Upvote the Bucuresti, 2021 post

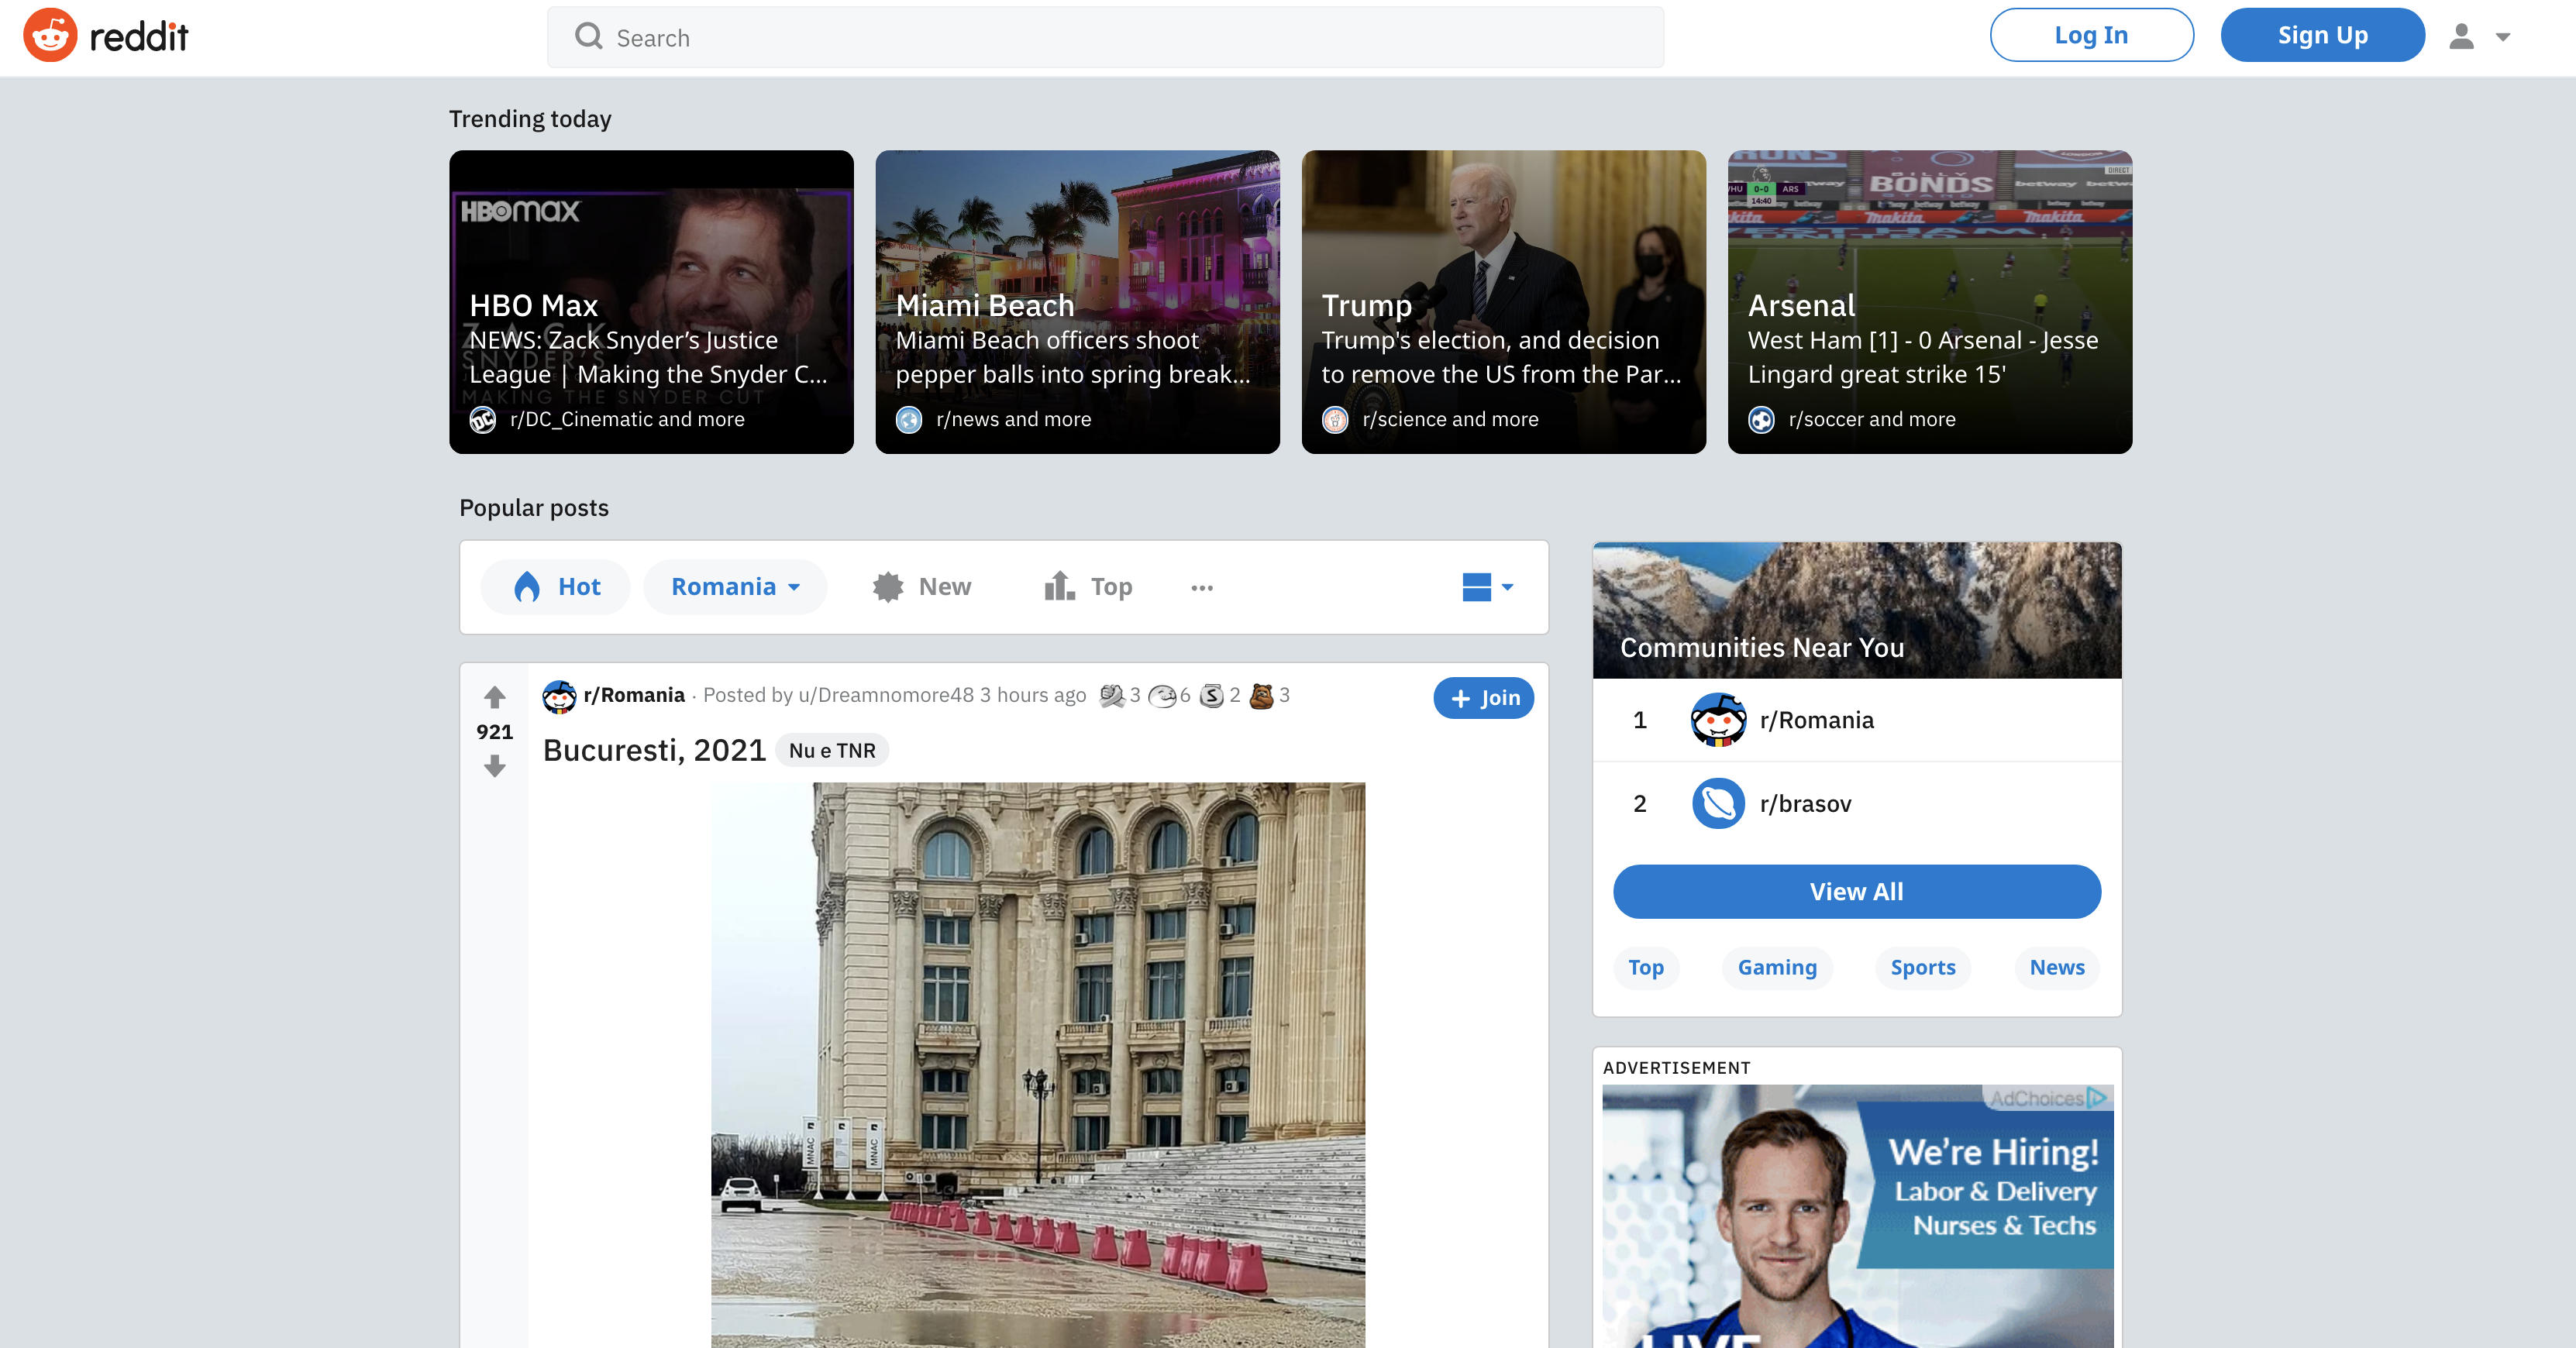[494, 696]
